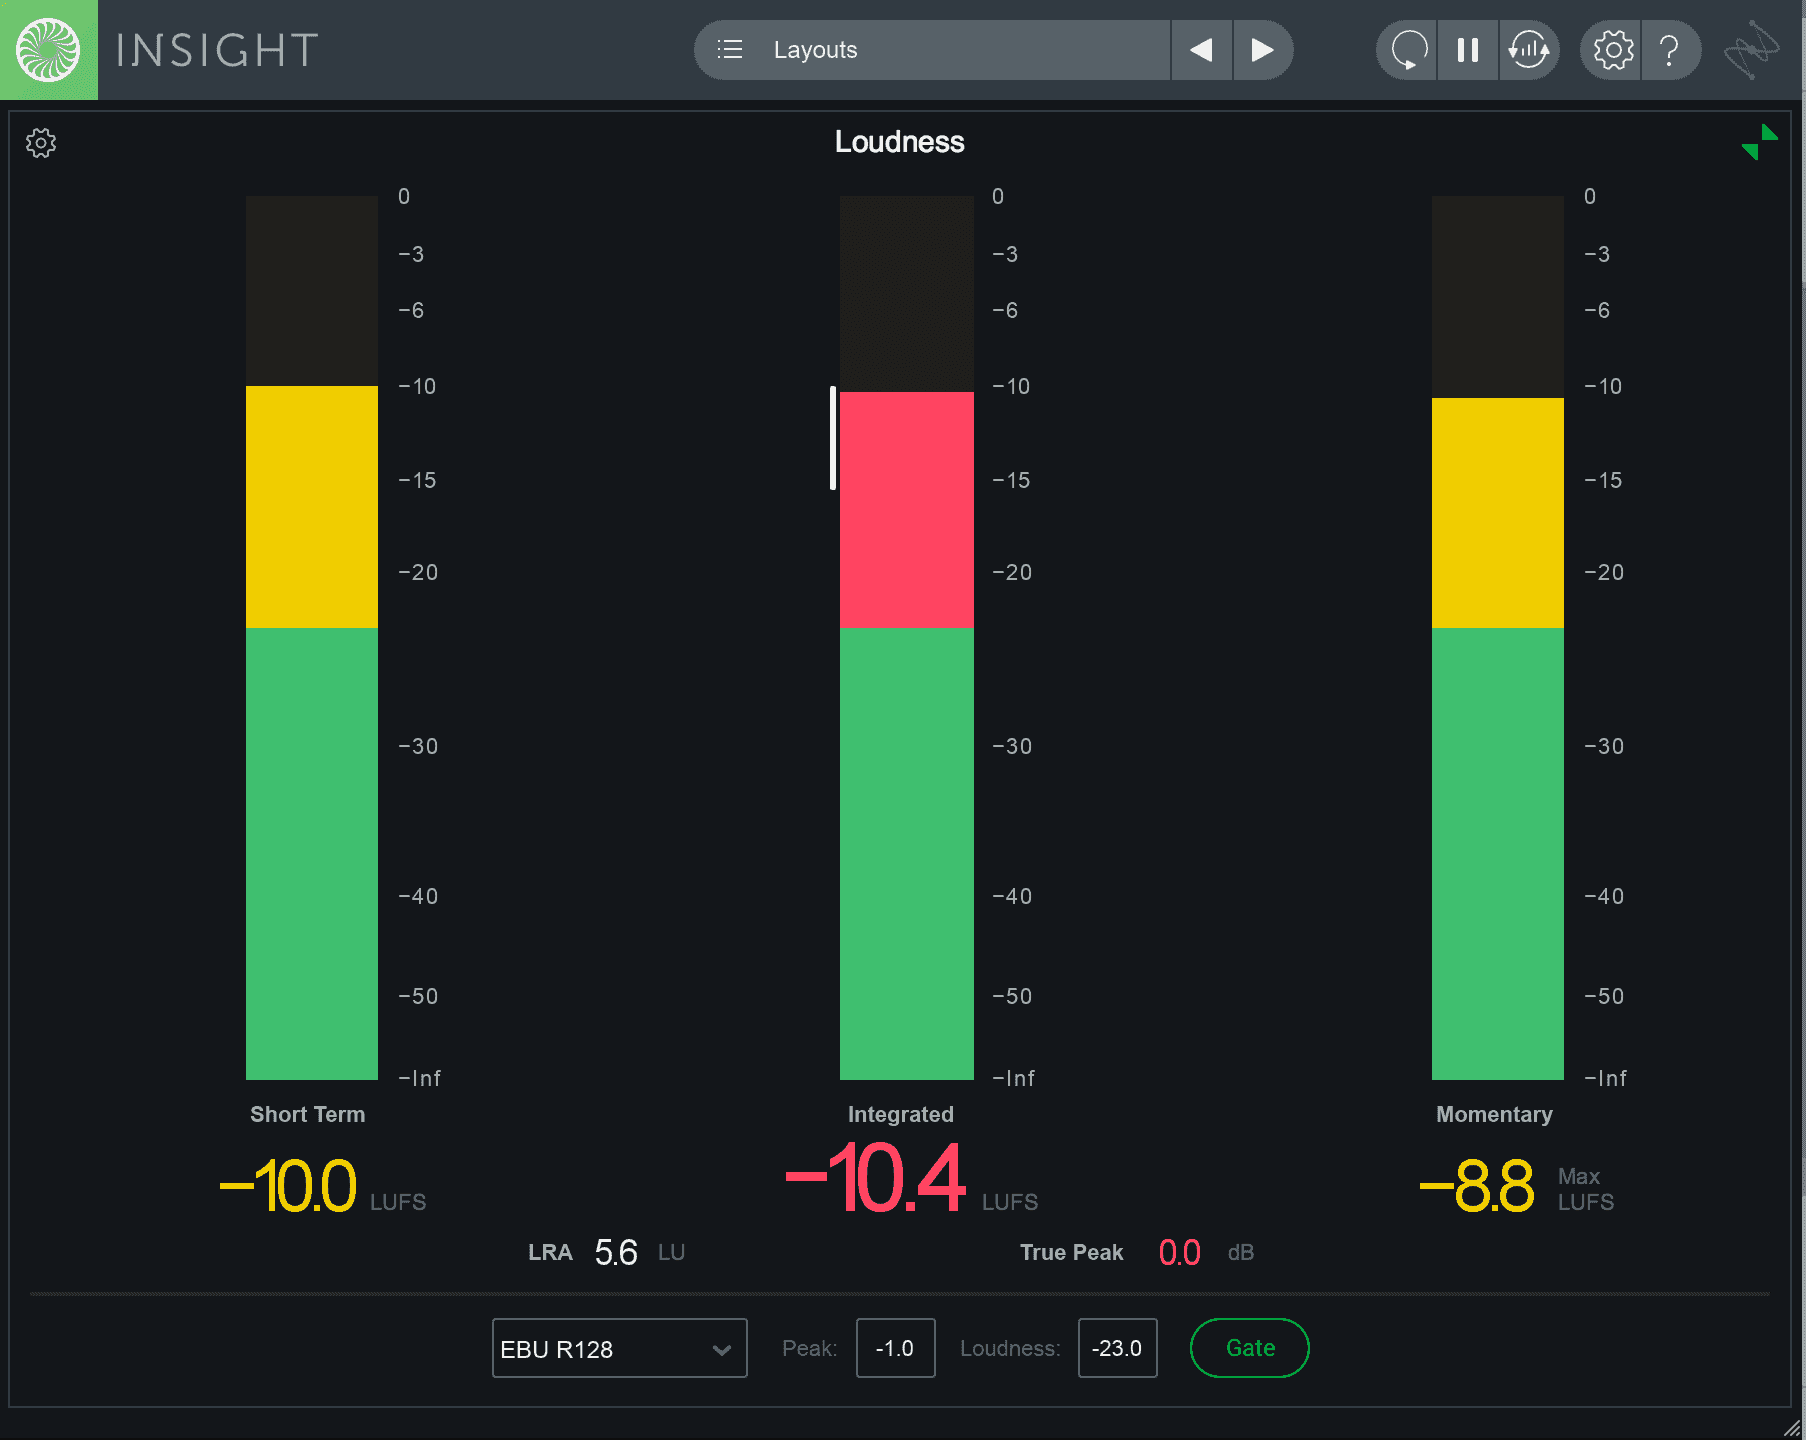Click the iZotope Insight logo icon
The height and width of the screenshot is (1440, 1806).
coord(48,50)
